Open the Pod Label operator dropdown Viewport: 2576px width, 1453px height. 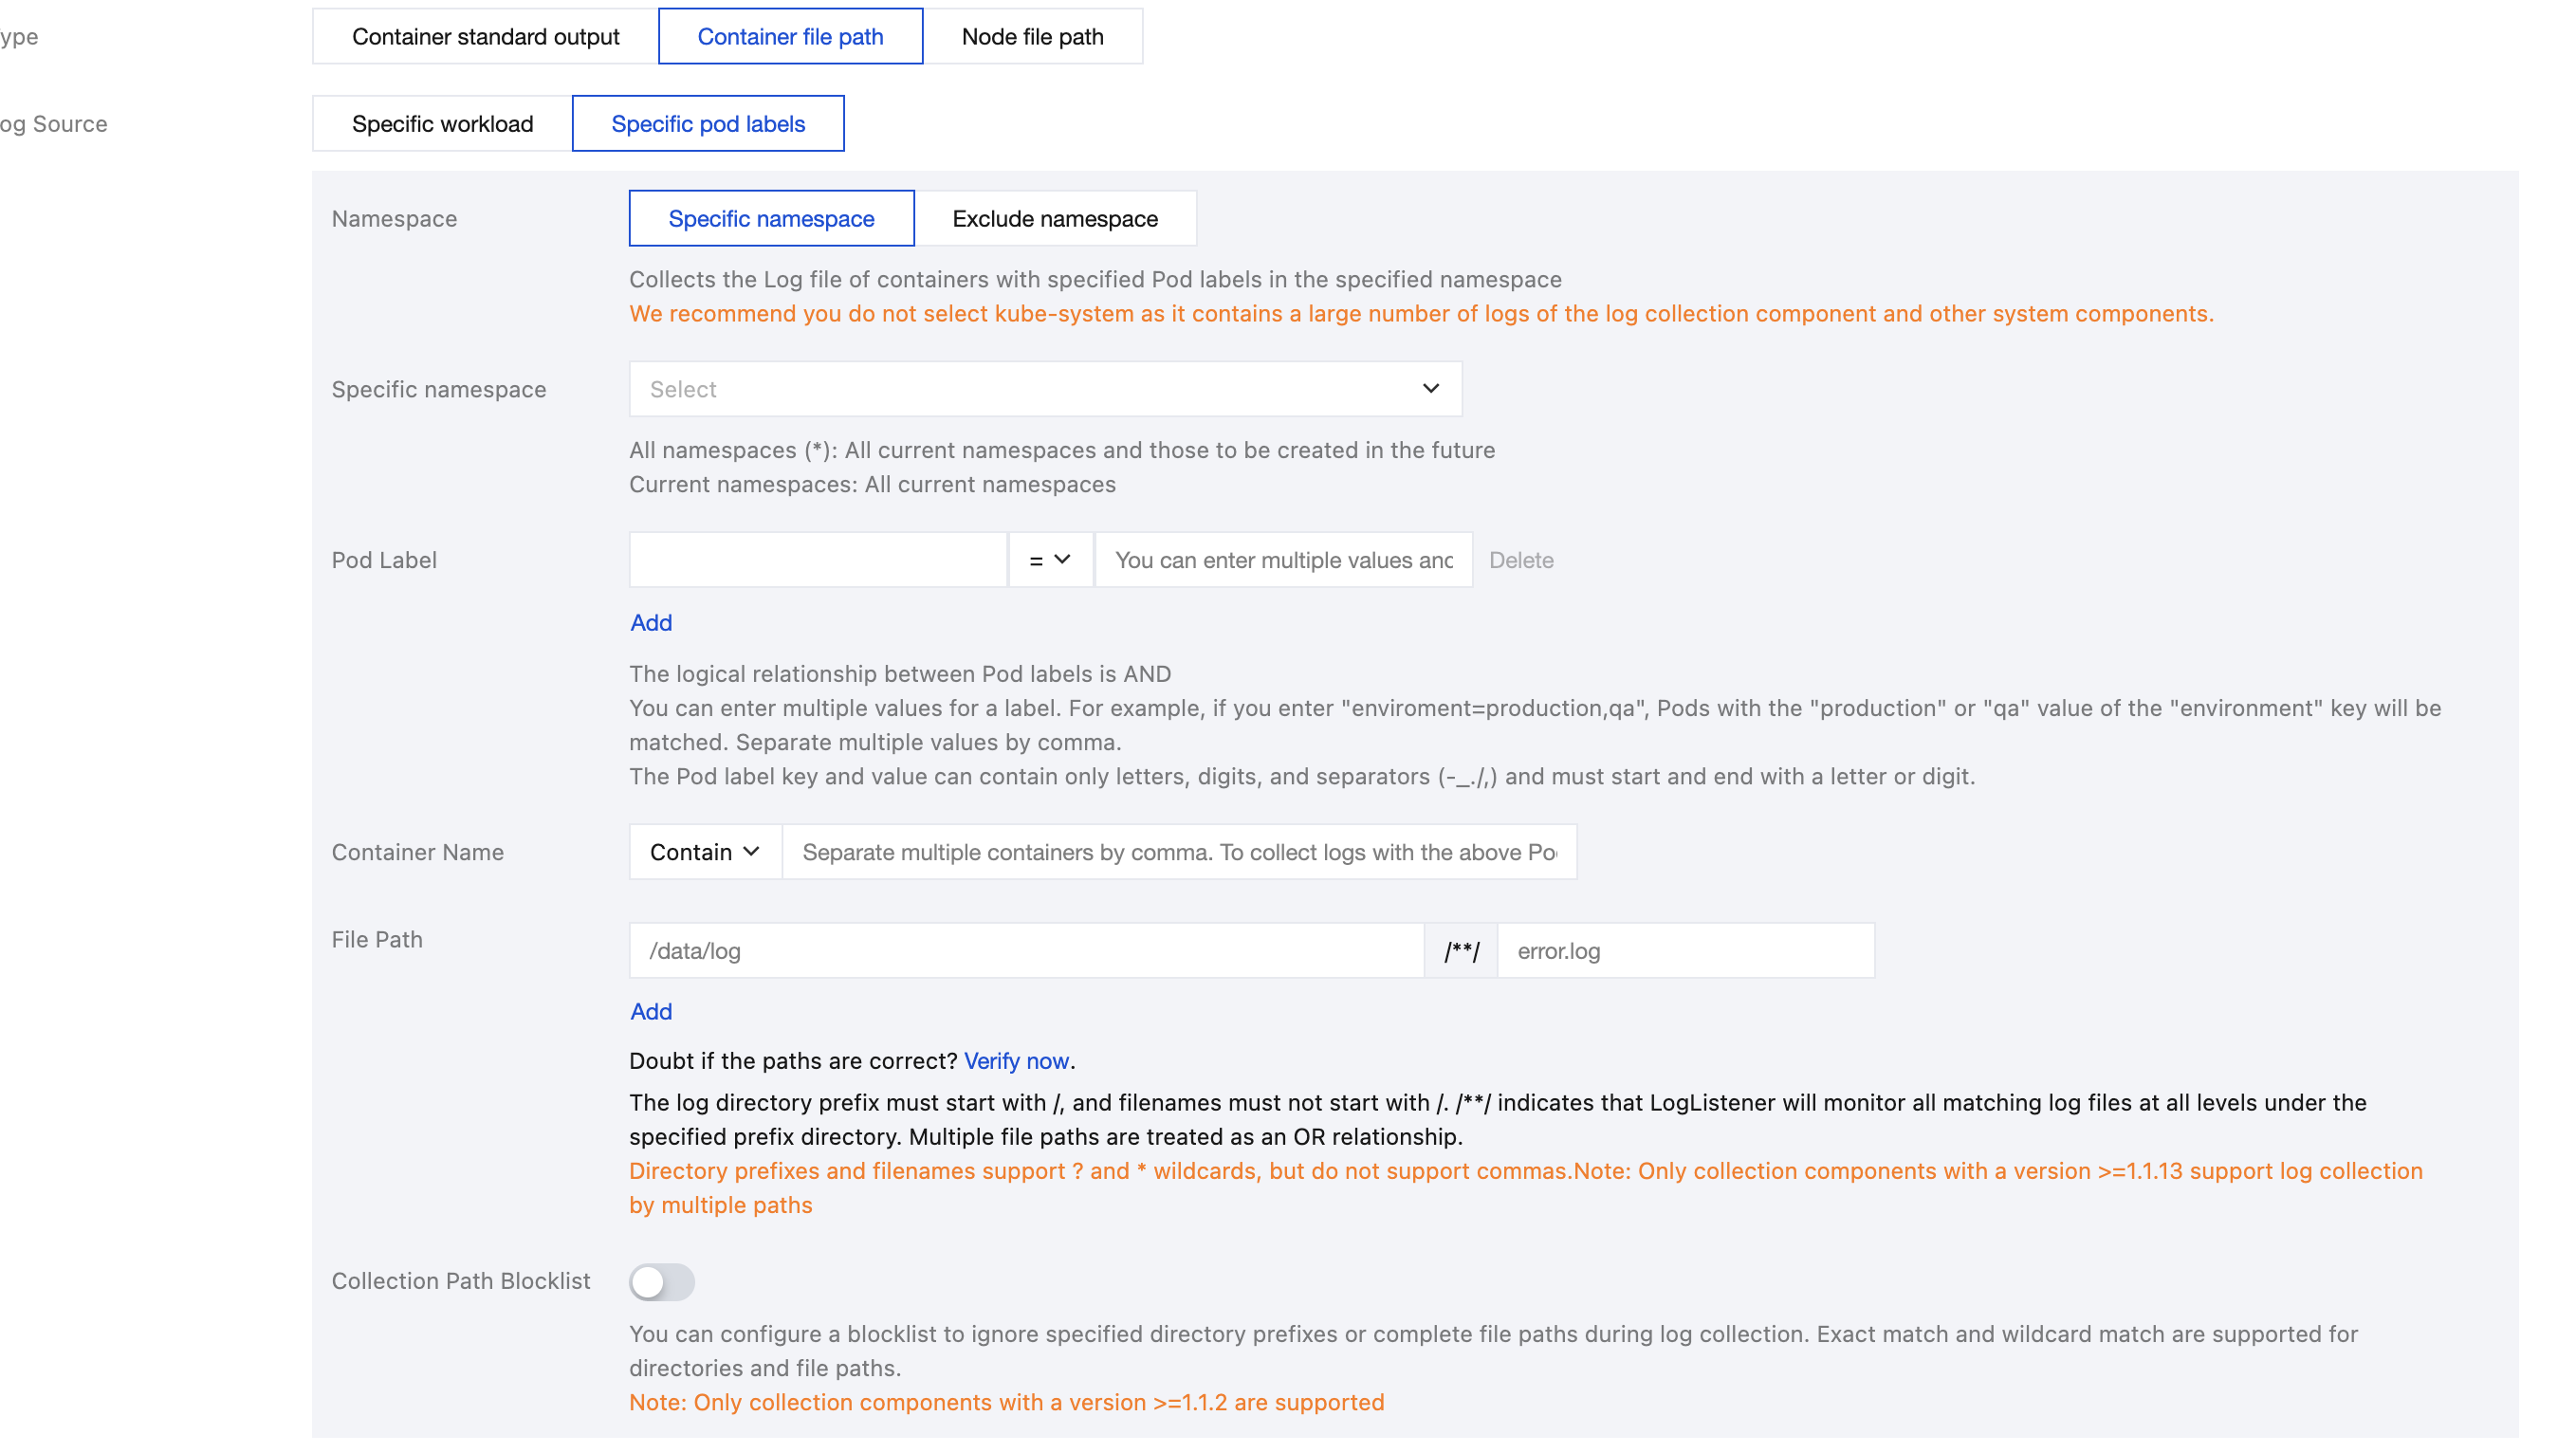coord(1049,560)
